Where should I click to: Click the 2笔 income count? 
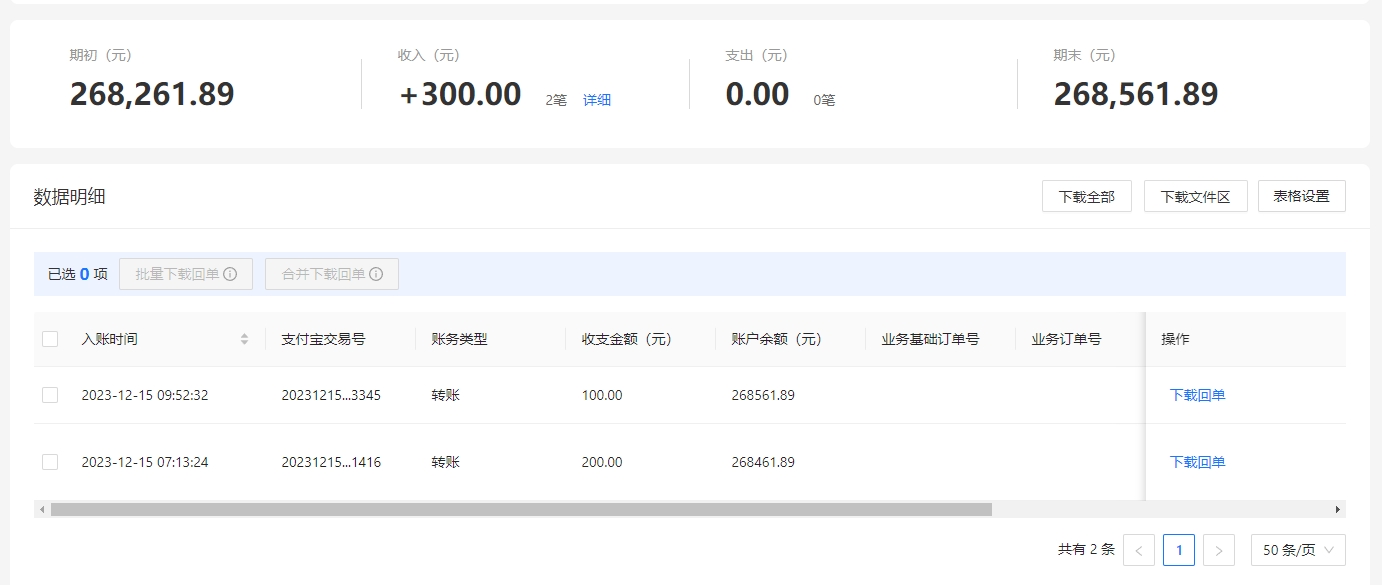click(x=556, y=100)
